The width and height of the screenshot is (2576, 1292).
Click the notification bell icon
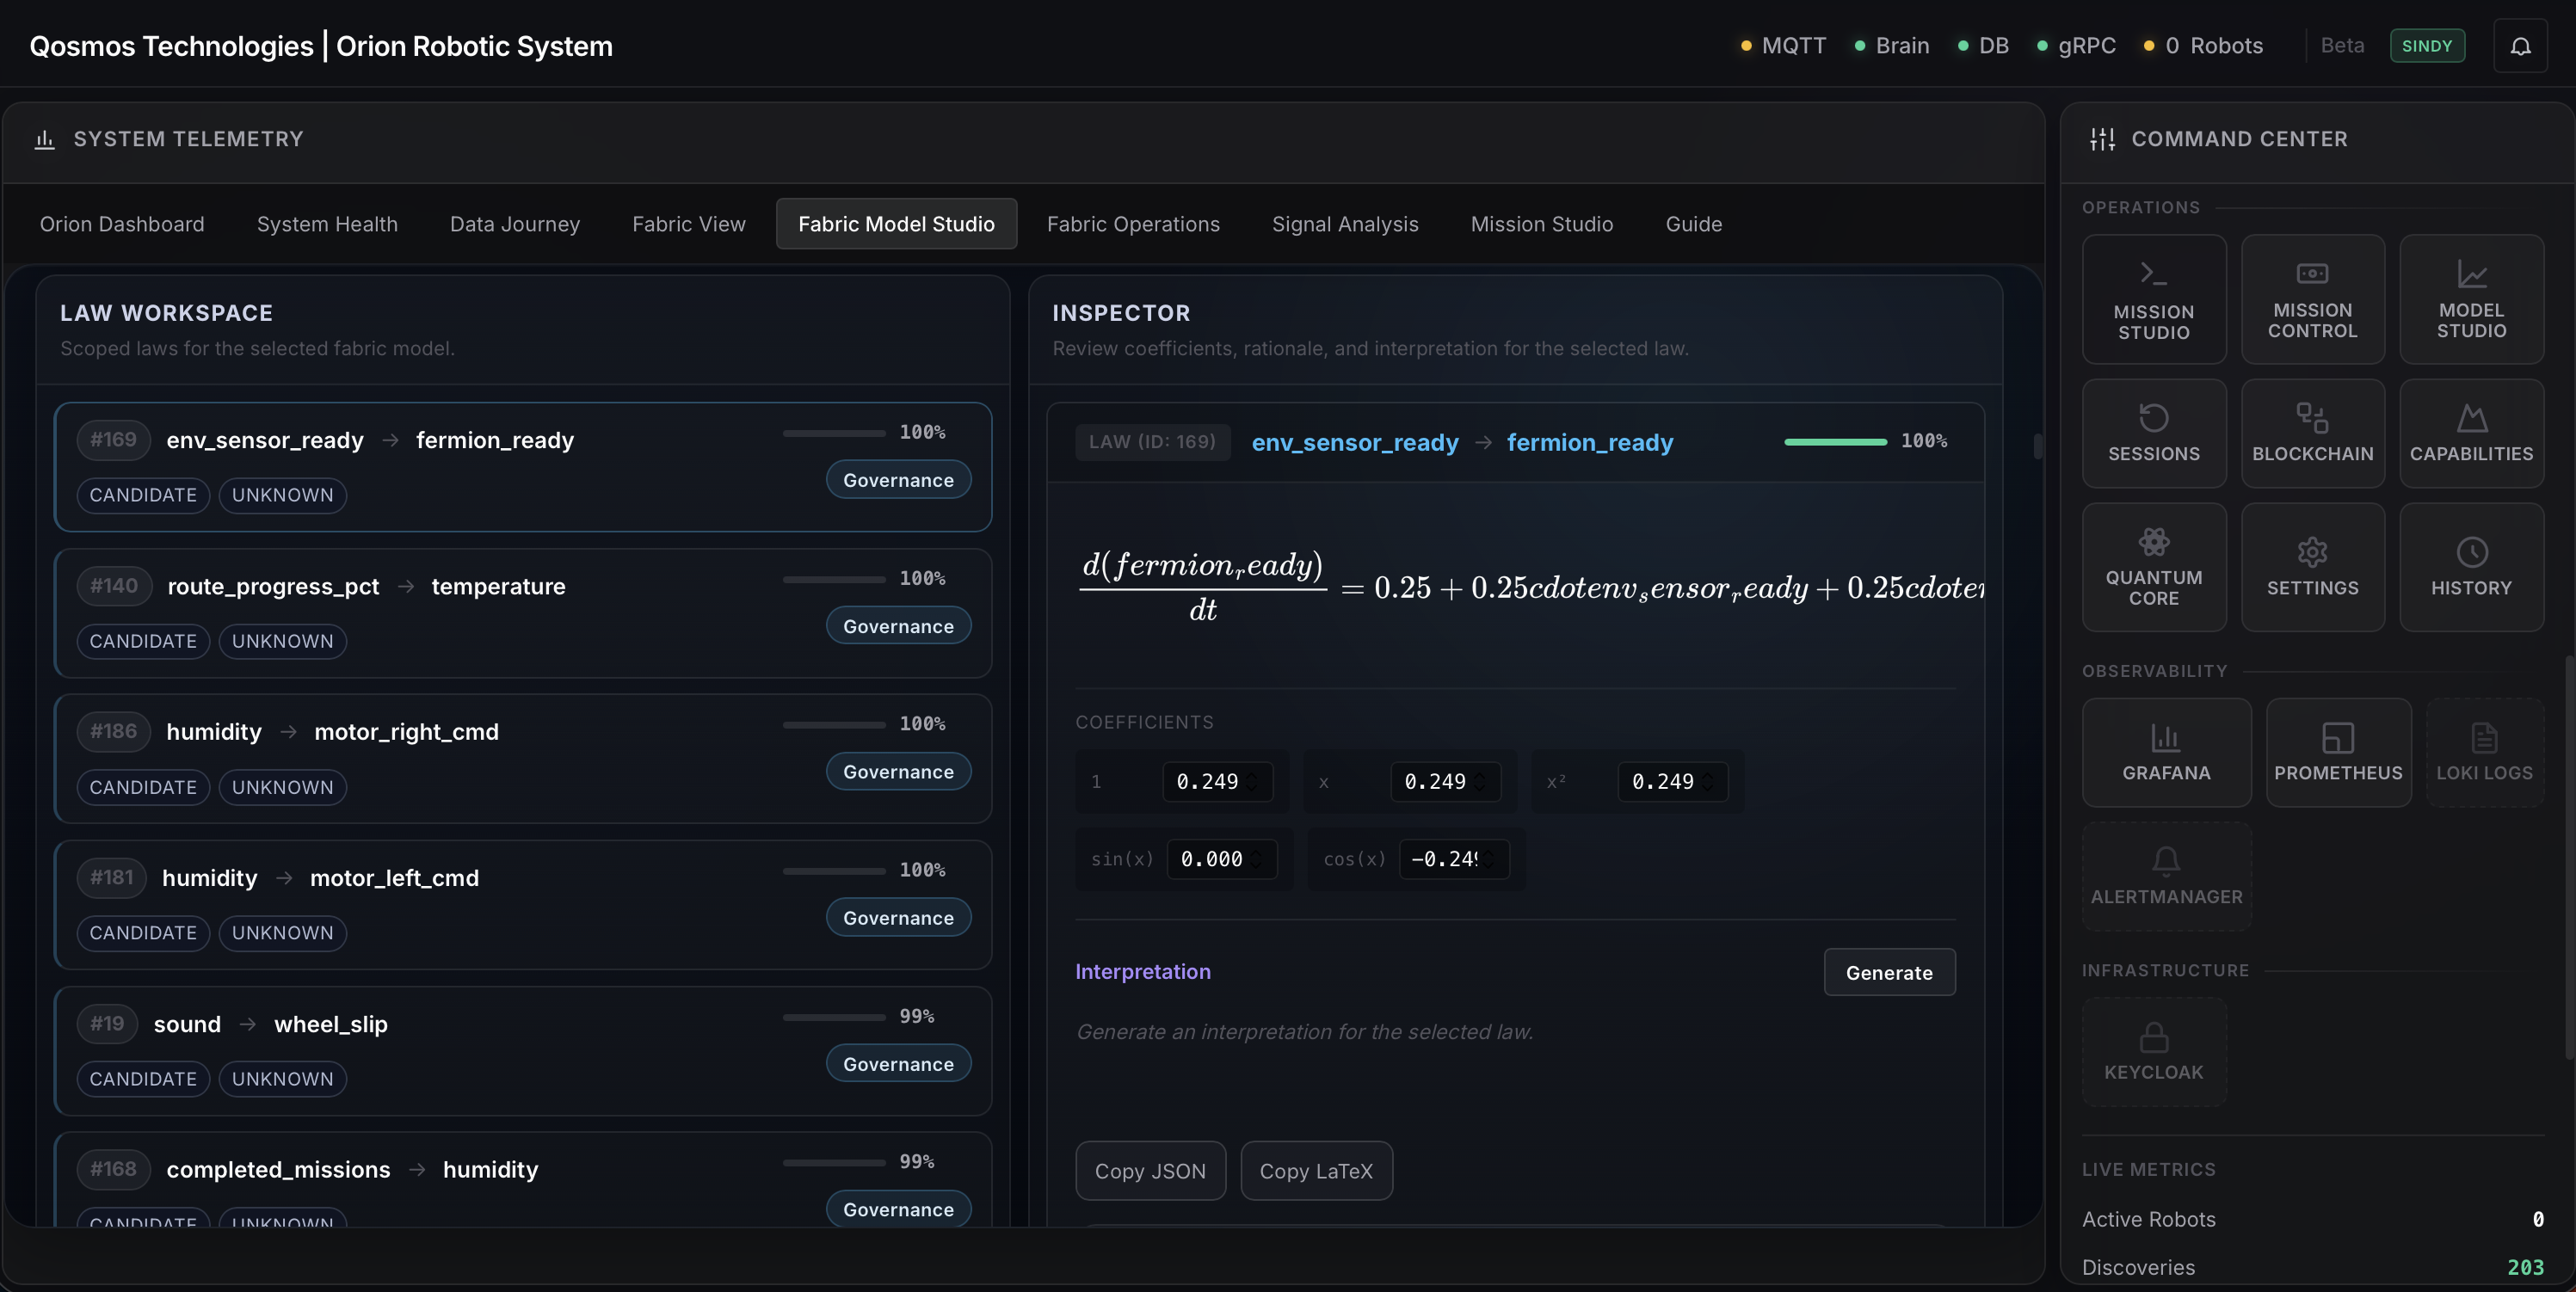tap(2519, 46)
